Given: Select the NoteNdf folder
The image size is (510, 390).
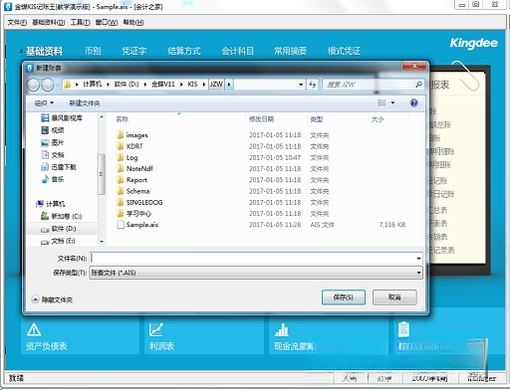Looking at the screenshot, I should point(139,169).
